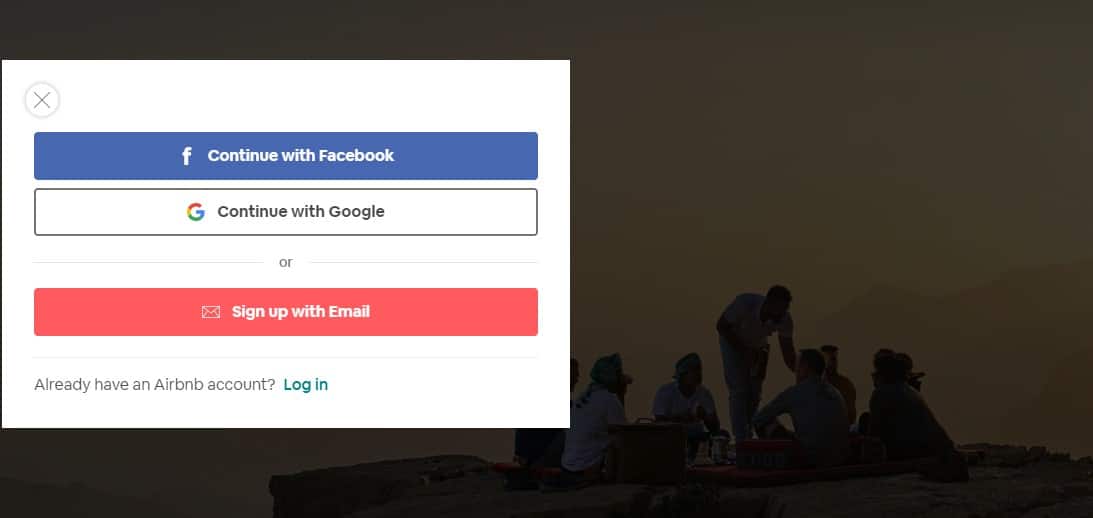The image size is (1093, 518).
Task: Click the divider line above the account question
Action: tap(286, 358)
